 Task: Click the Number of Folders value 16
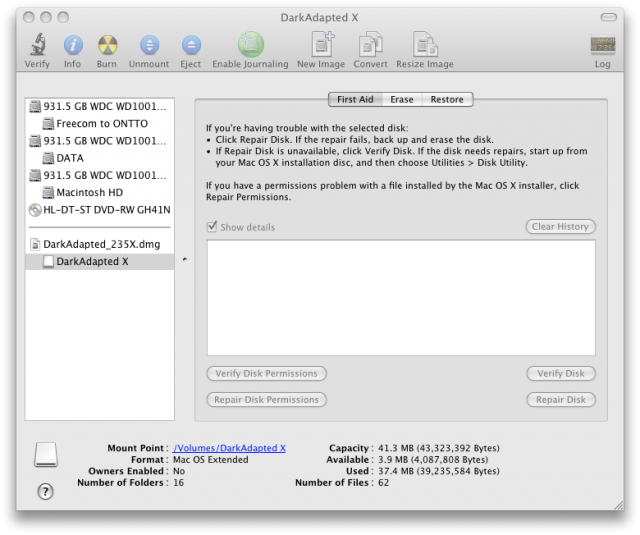coord(178,483)
